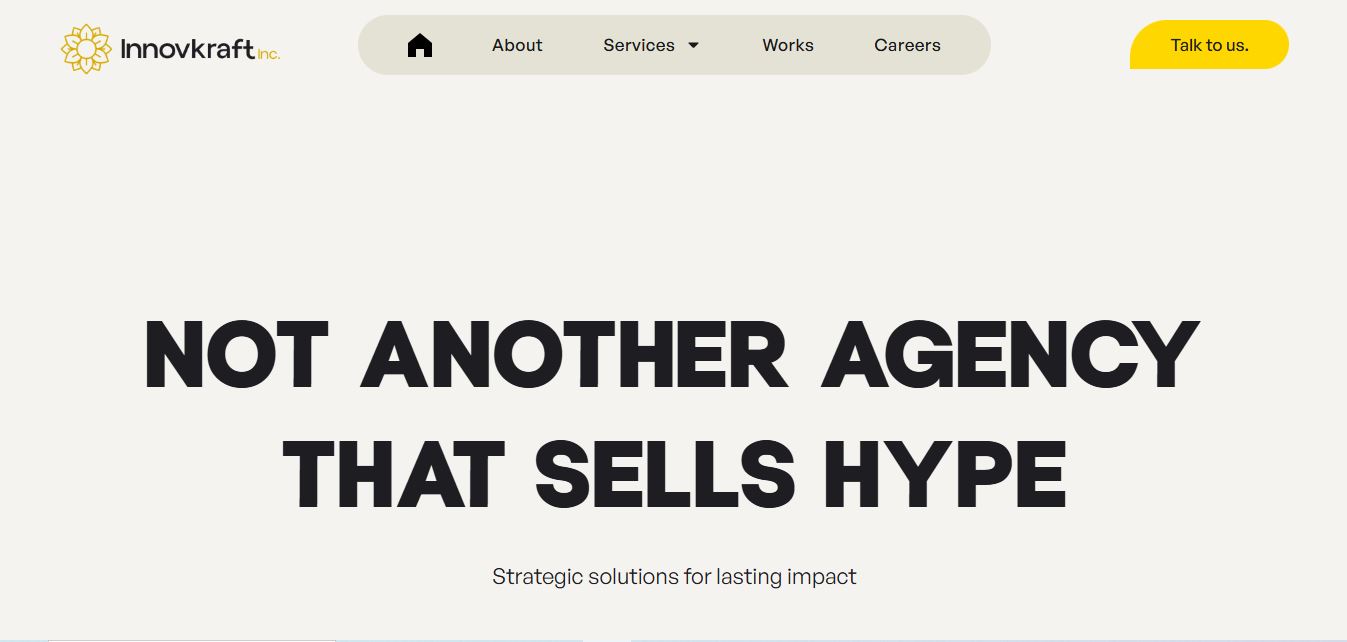This screenshot has height=642, width=1347.
Task: Go to the About page
Action: 517,45
